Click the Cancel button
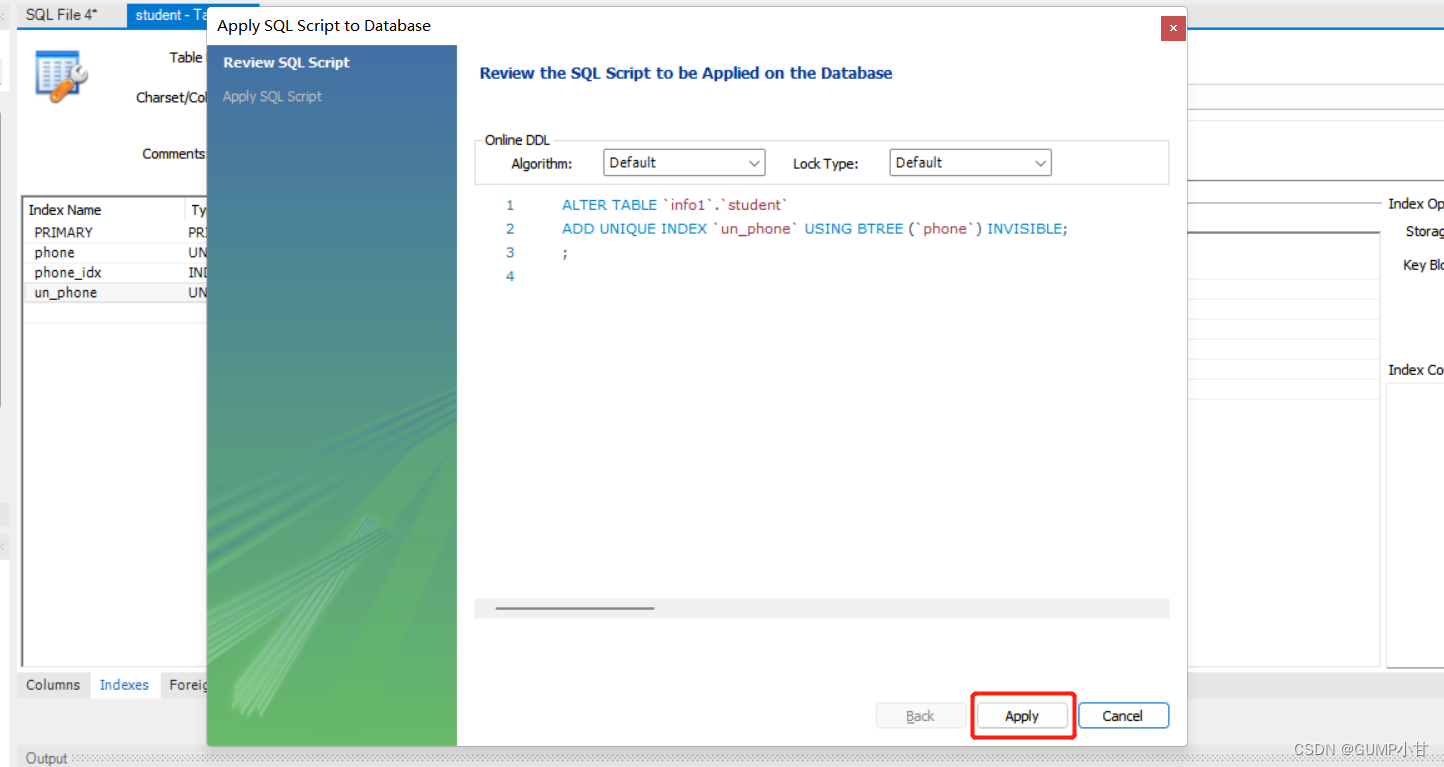Image resolution: width=1444 pixels, height=767 pixels. coord(1123,716)
